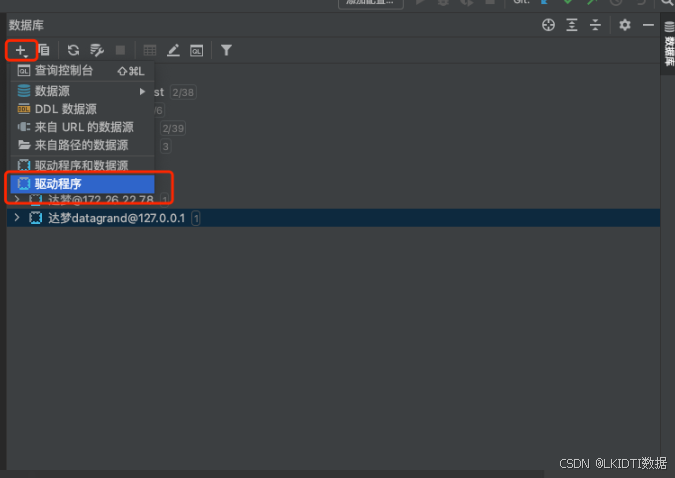Click the 2/38 schema count badge
The height and width of the screenshot is (478, 675).
pos(183,92)
